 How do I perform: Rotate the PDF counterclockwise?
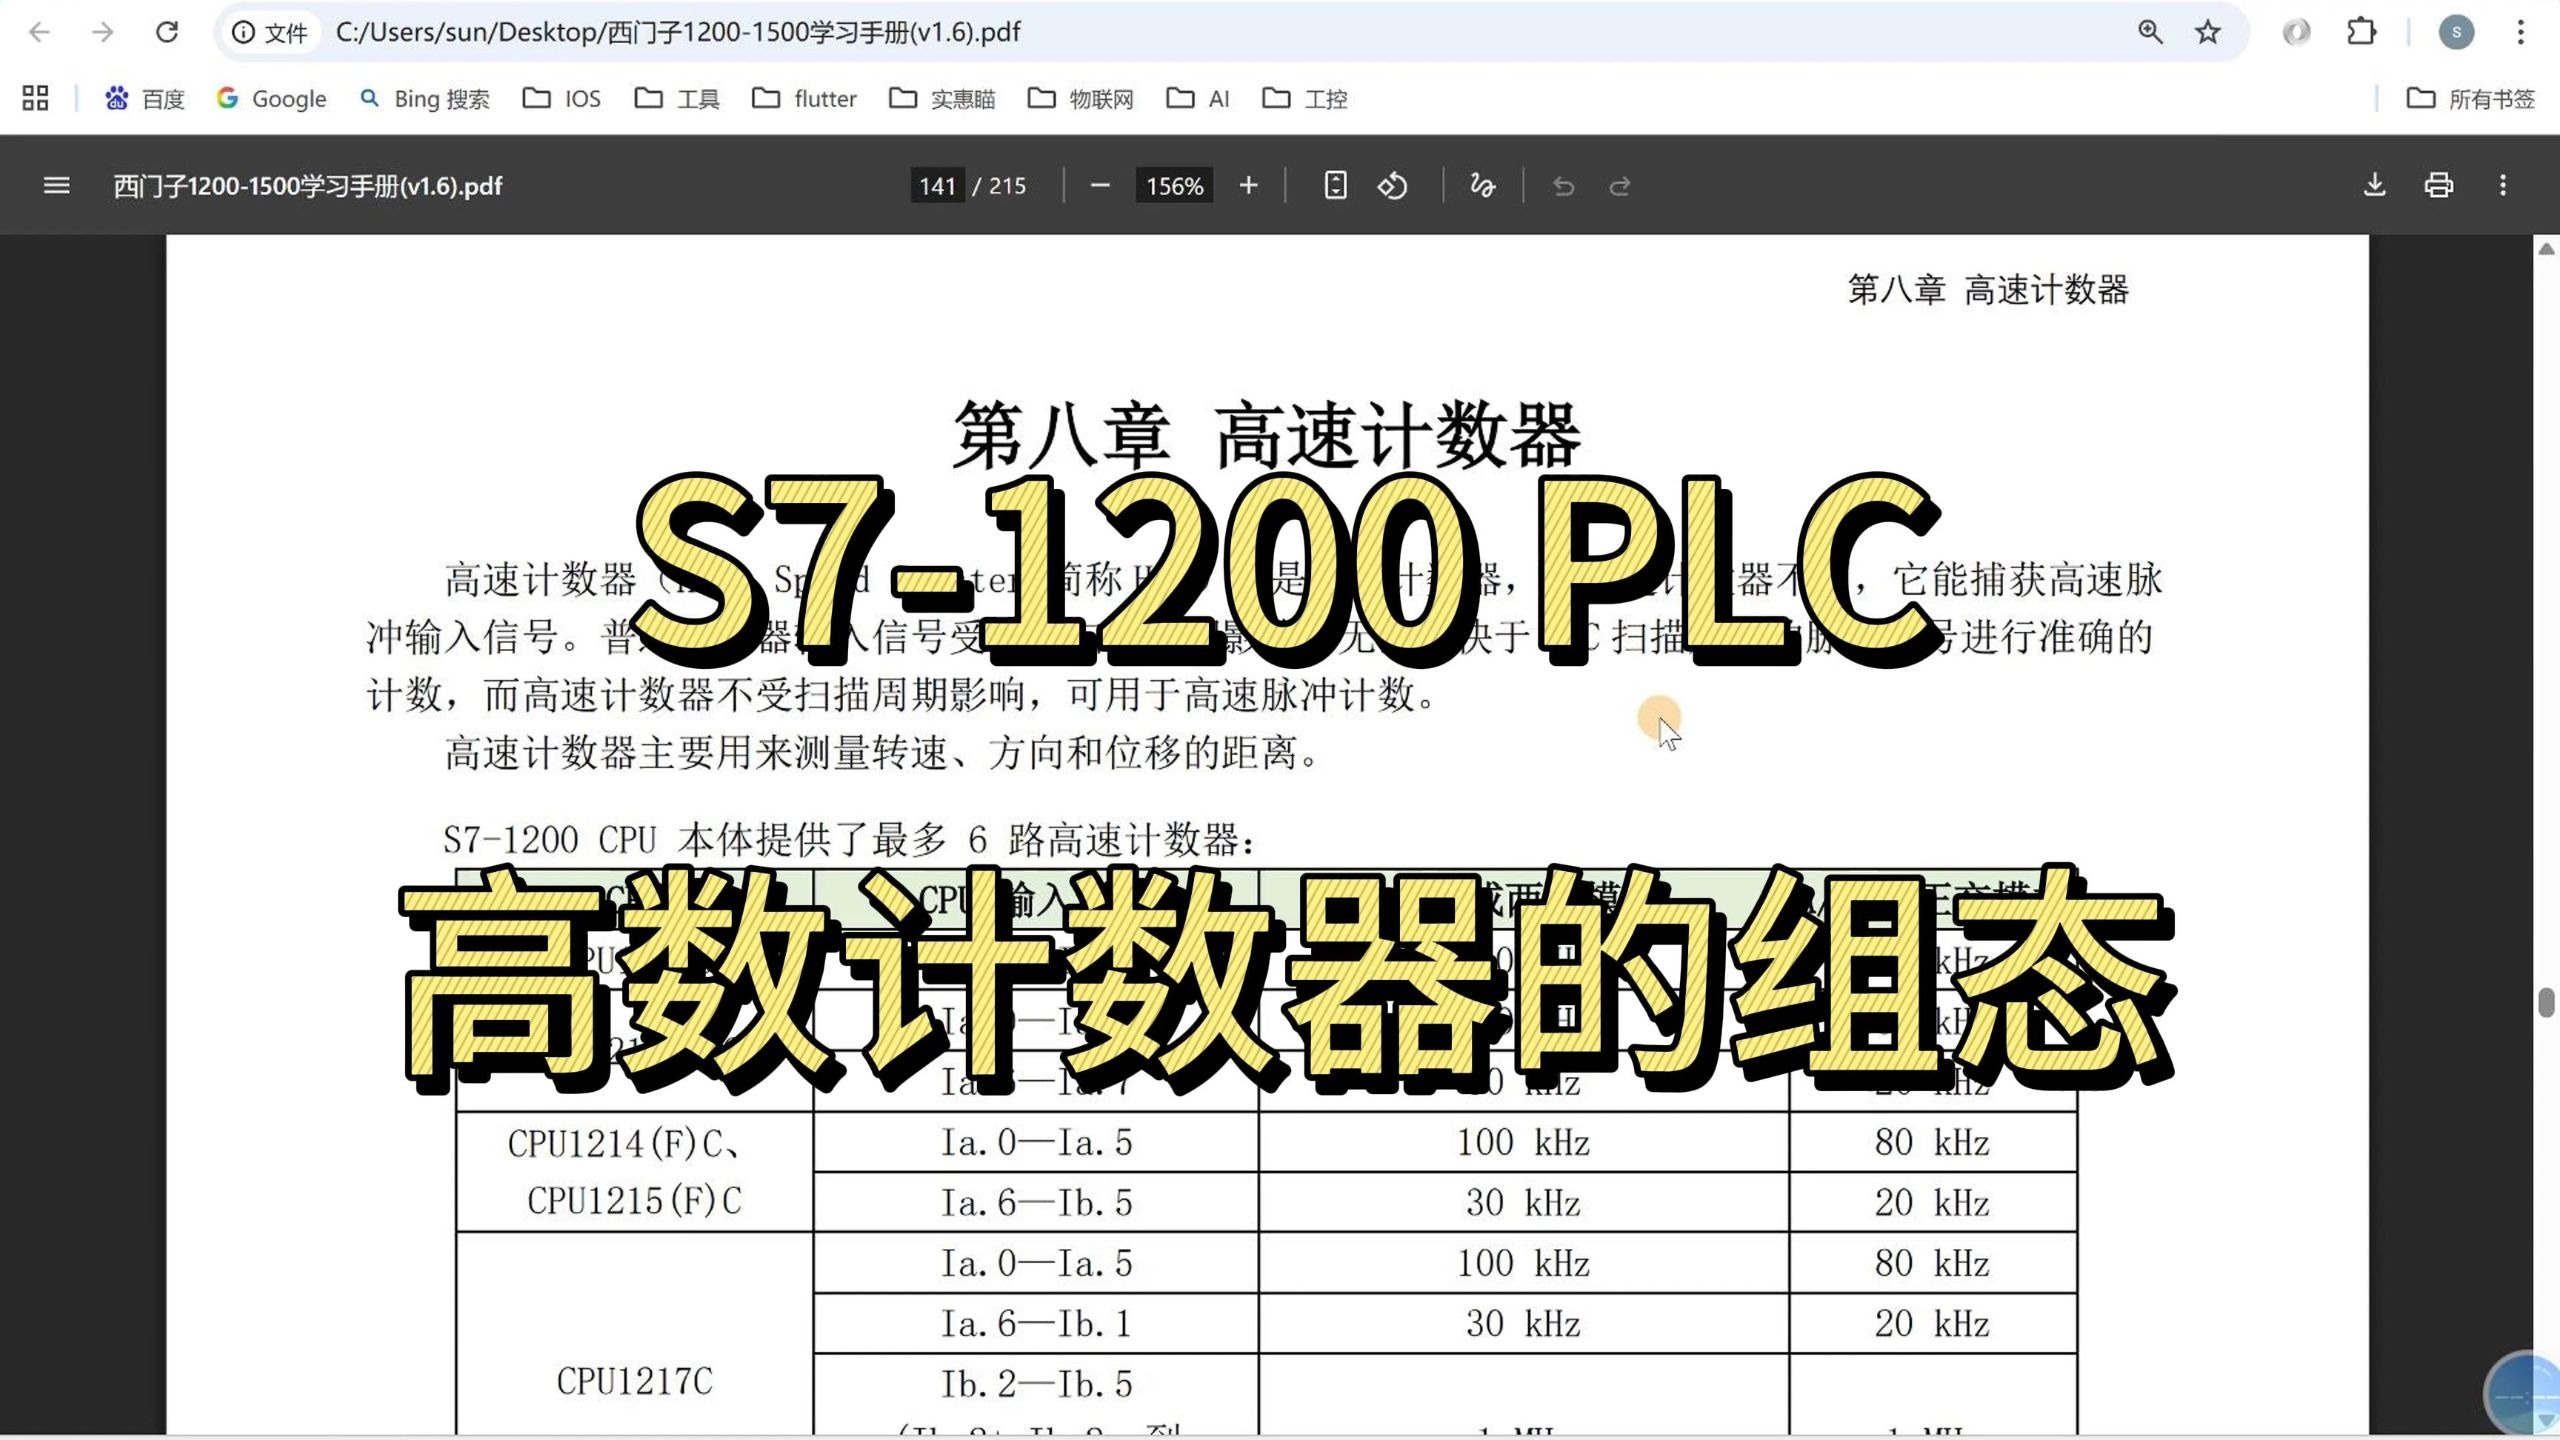[x=1393, y=185]
